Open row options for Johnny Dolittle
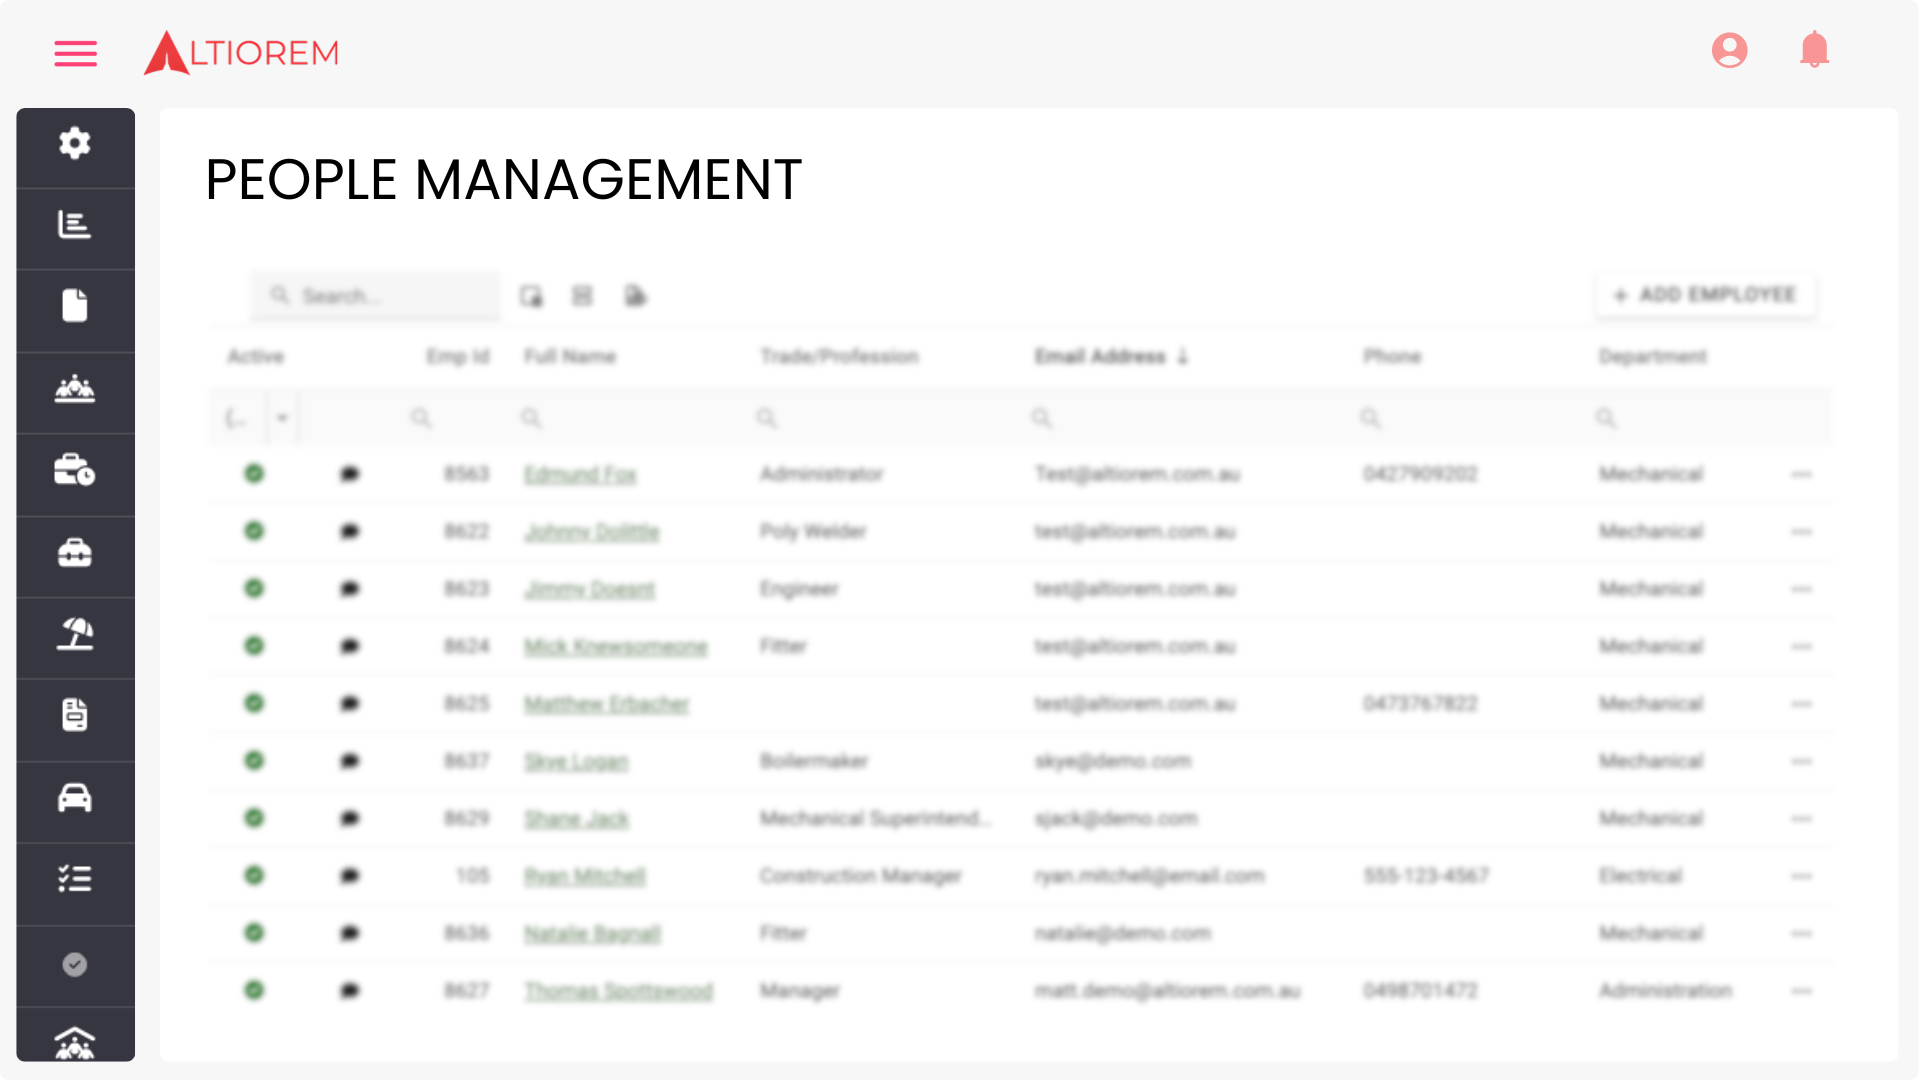The height and width of the screenshot is (1080, 1920). tap(1801, 532)
